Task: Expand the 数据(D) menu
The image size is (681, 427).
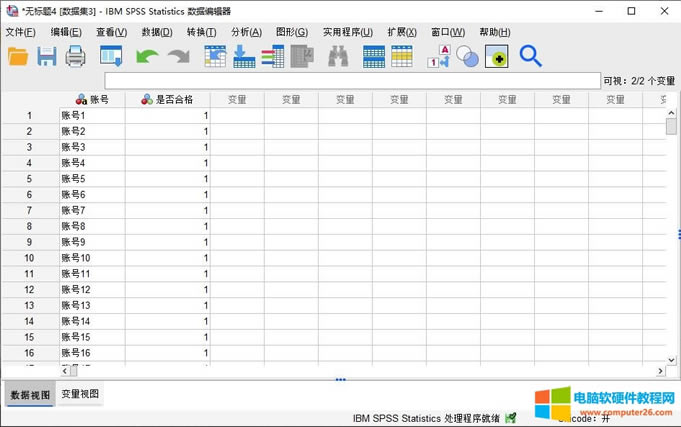Action: click(157, 32)
